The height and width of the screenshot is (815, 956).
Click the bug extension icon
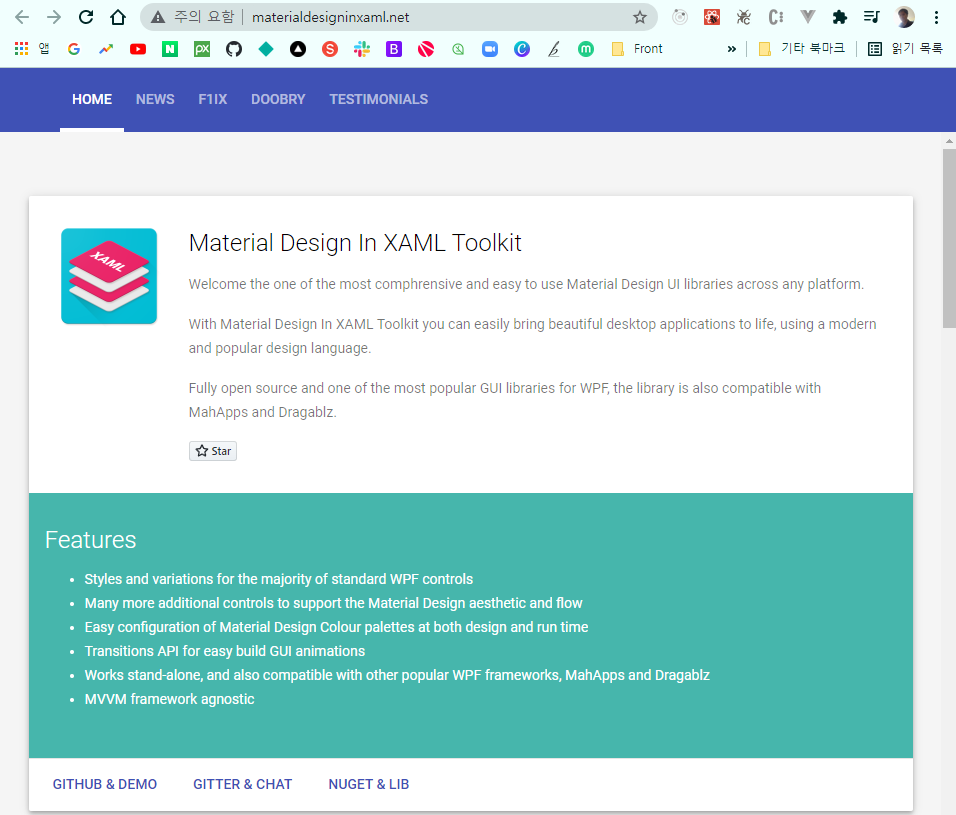point(743,17)
